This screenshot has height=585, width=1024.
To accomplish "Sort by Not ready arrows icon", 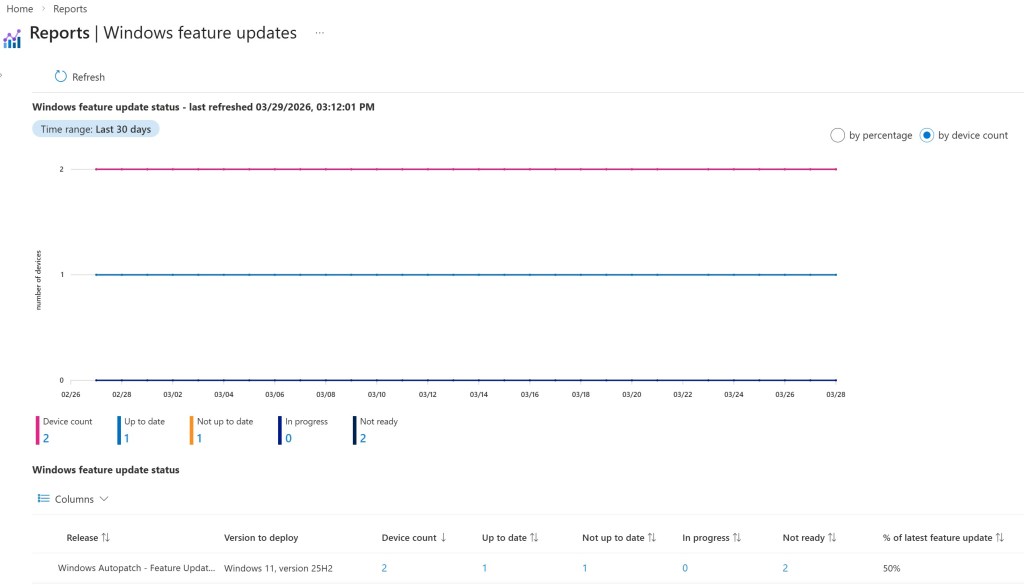I will pos(832,538).
